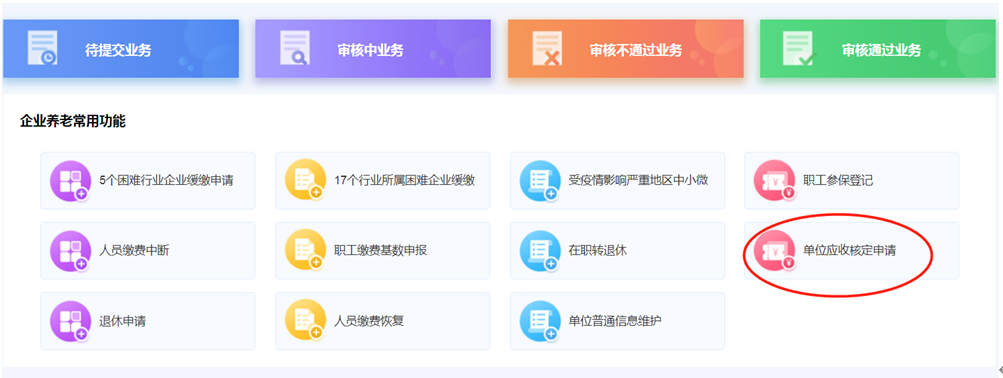Click the purple icon next to 退休申请
The image size is (1003, 378).
(x=70, y=321)
